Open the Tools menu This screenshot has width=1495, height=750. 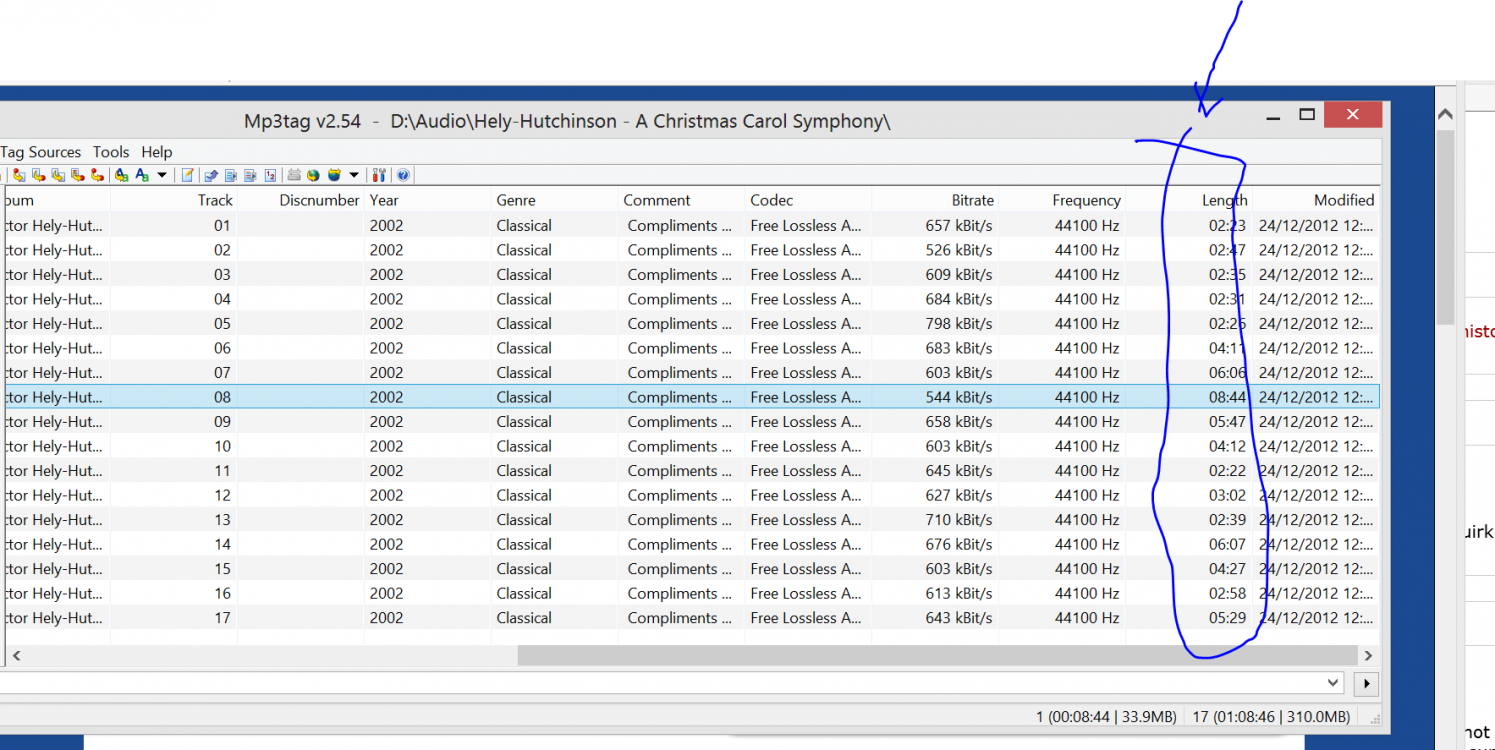[x=111, y=152]
